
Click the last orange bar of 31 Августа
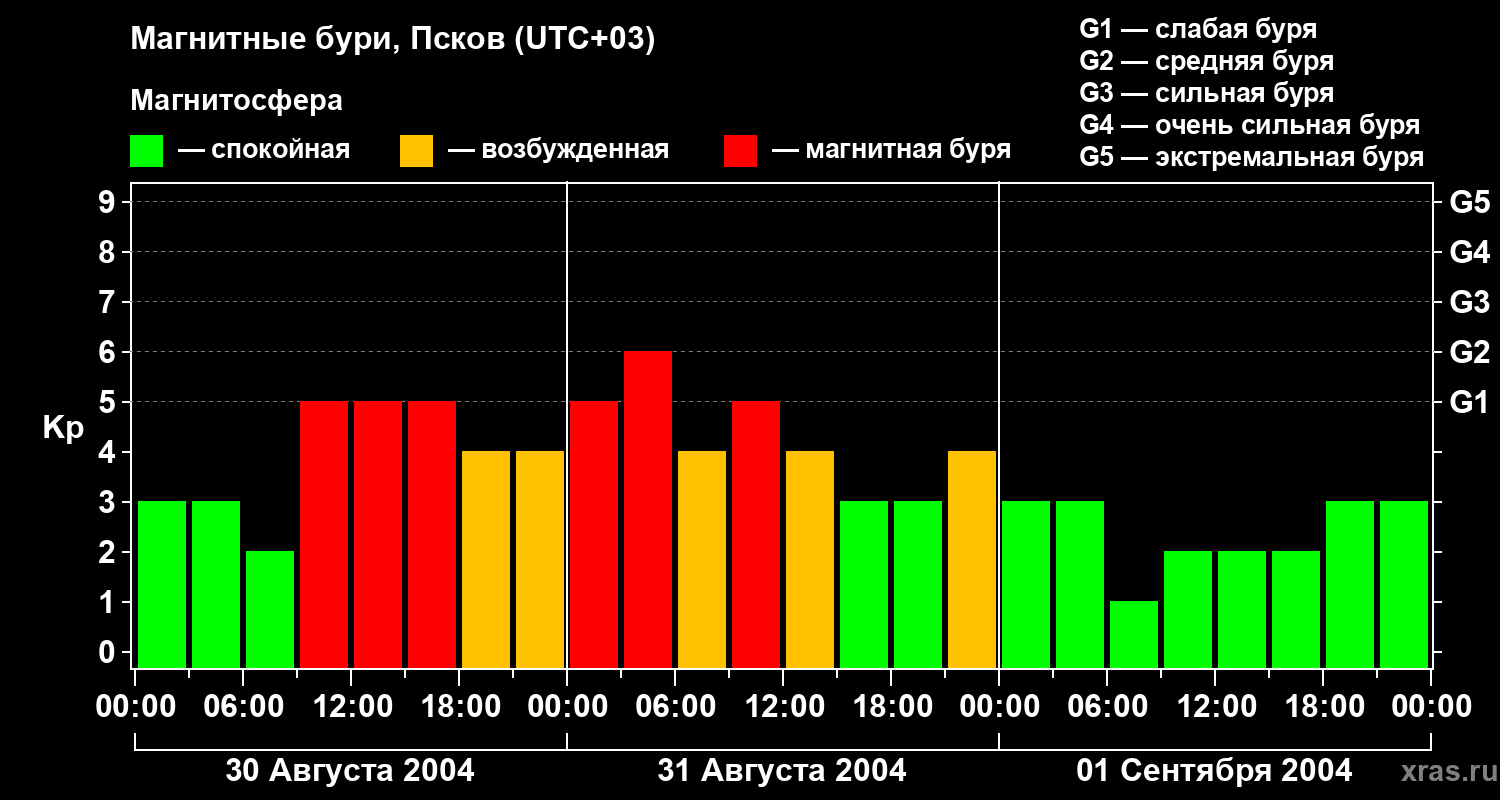(x=972, y=560)
